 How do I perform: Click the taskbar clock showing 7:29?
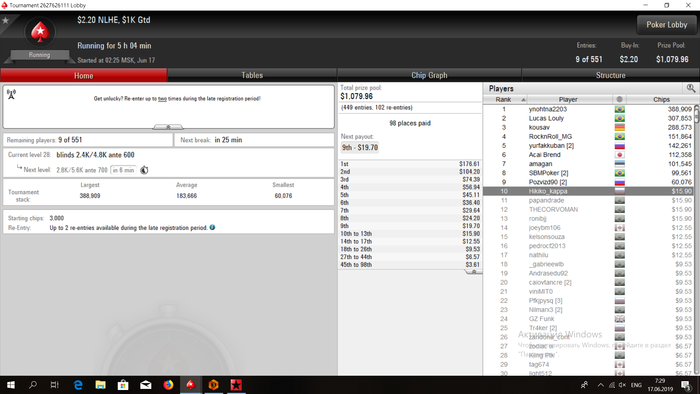(x=660, y=385)
